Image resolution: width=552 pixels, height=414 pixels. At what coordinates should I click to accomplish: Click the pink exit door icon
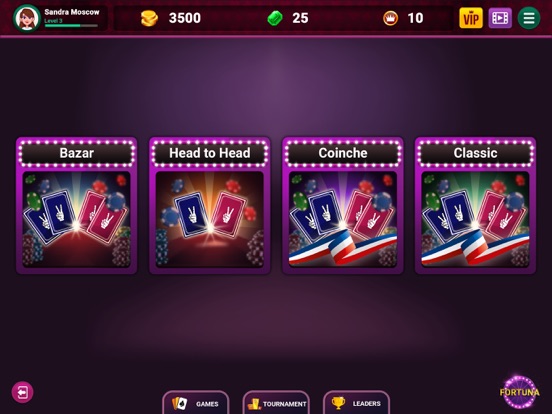(23, 392)
